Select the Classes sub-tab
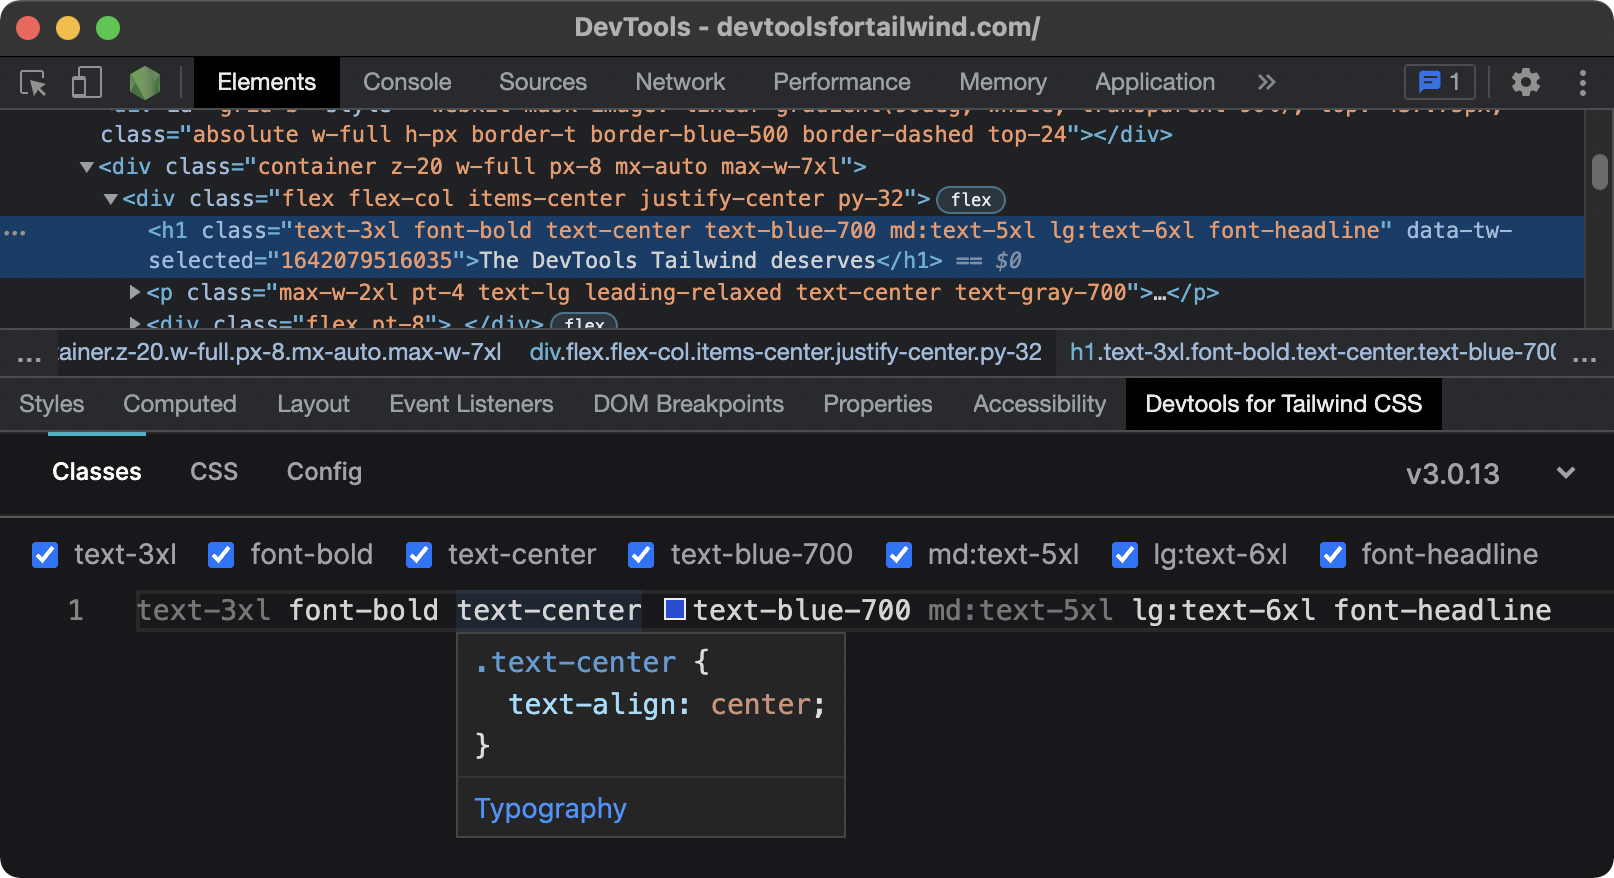The image size is (1614, 878). tap(97, 472)
